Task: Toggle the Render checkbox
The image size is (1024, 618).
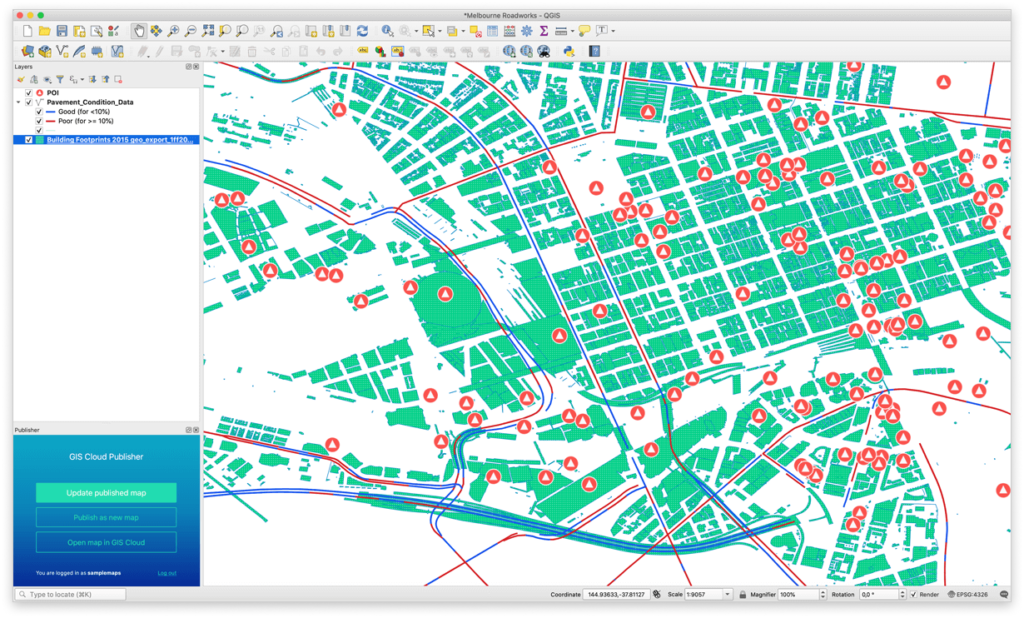Action: (x=914, y=594)
